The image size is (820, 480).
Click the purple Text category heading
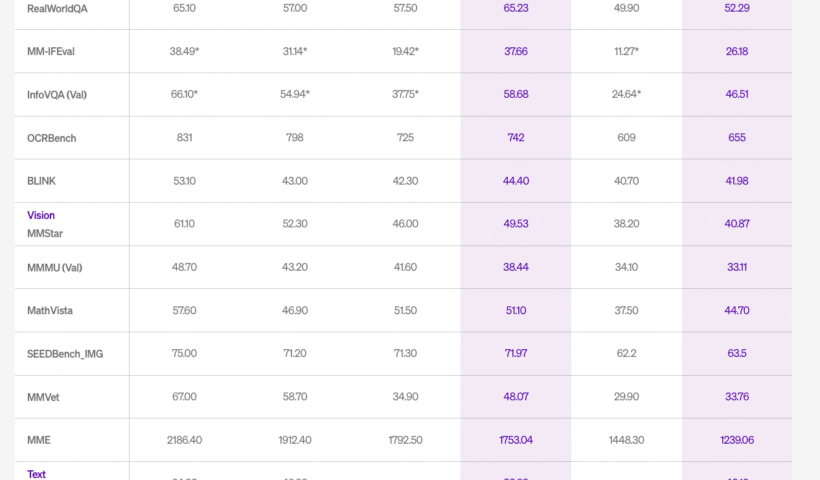click(36, 474)
